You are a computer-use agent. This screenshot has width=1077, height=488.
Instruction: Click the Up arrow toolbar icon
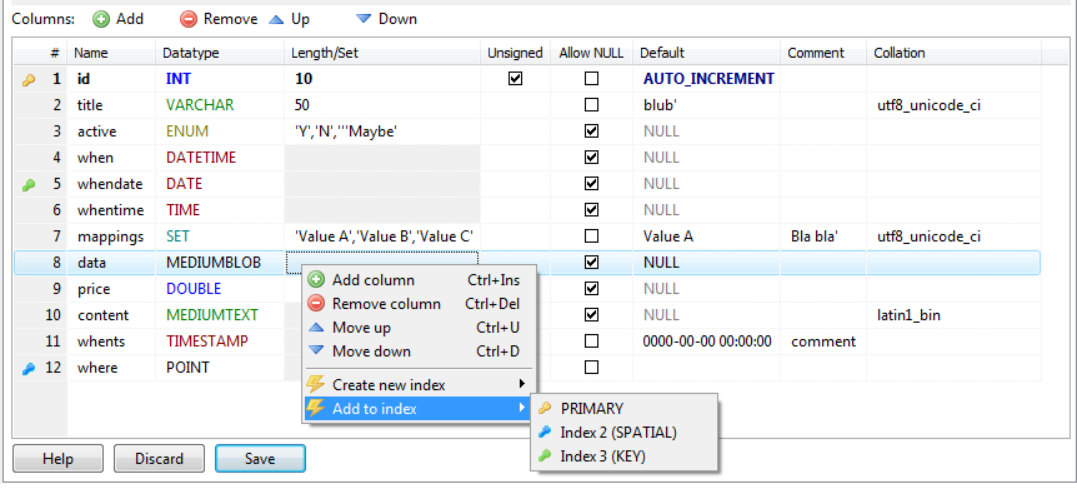click(275, 19)
